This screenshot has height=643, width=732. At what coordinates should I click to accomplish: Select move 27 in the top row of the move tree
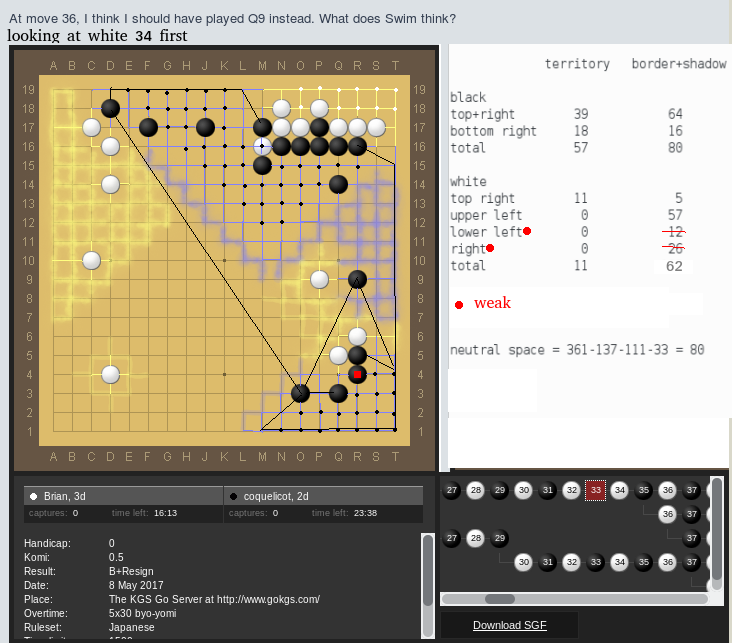[x=452, y=490]
